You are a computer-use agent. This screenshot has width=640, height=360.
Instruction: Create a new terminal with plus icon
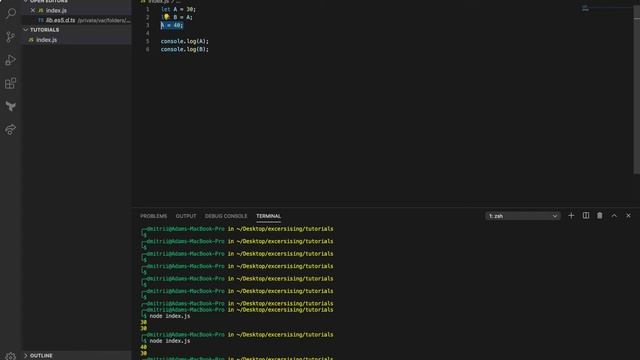click(x=571, y=216)
